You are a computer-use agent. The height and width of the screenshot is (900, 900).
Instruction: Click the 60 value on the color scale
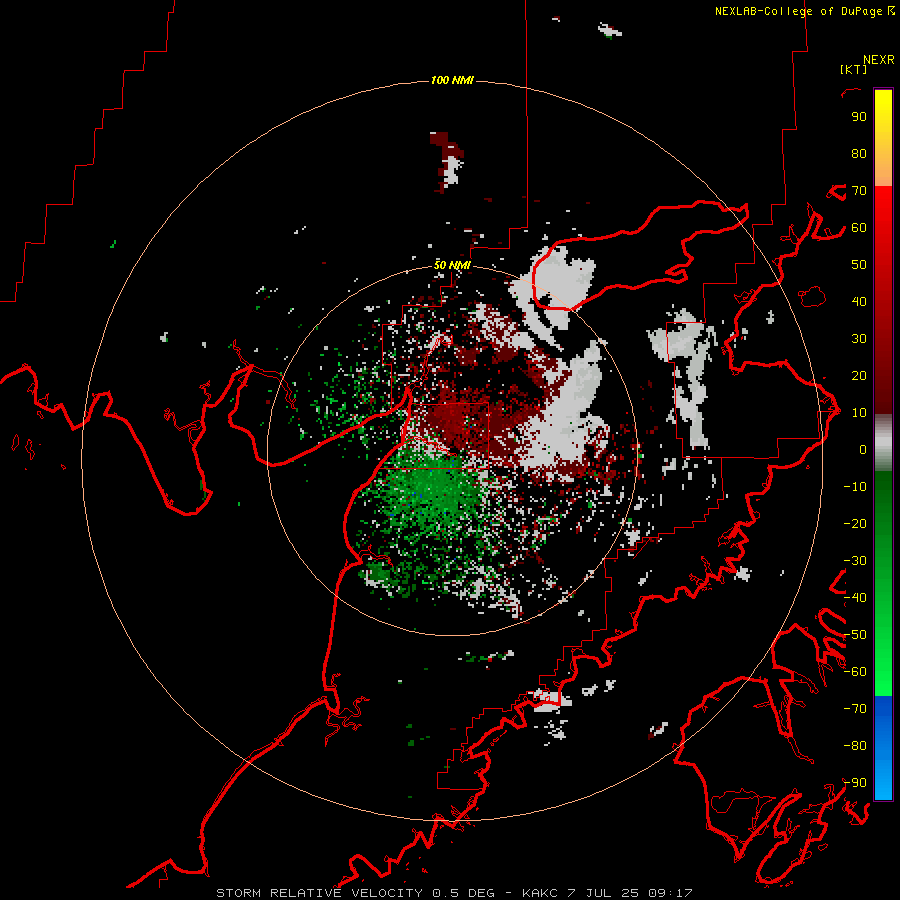(859, 228)
